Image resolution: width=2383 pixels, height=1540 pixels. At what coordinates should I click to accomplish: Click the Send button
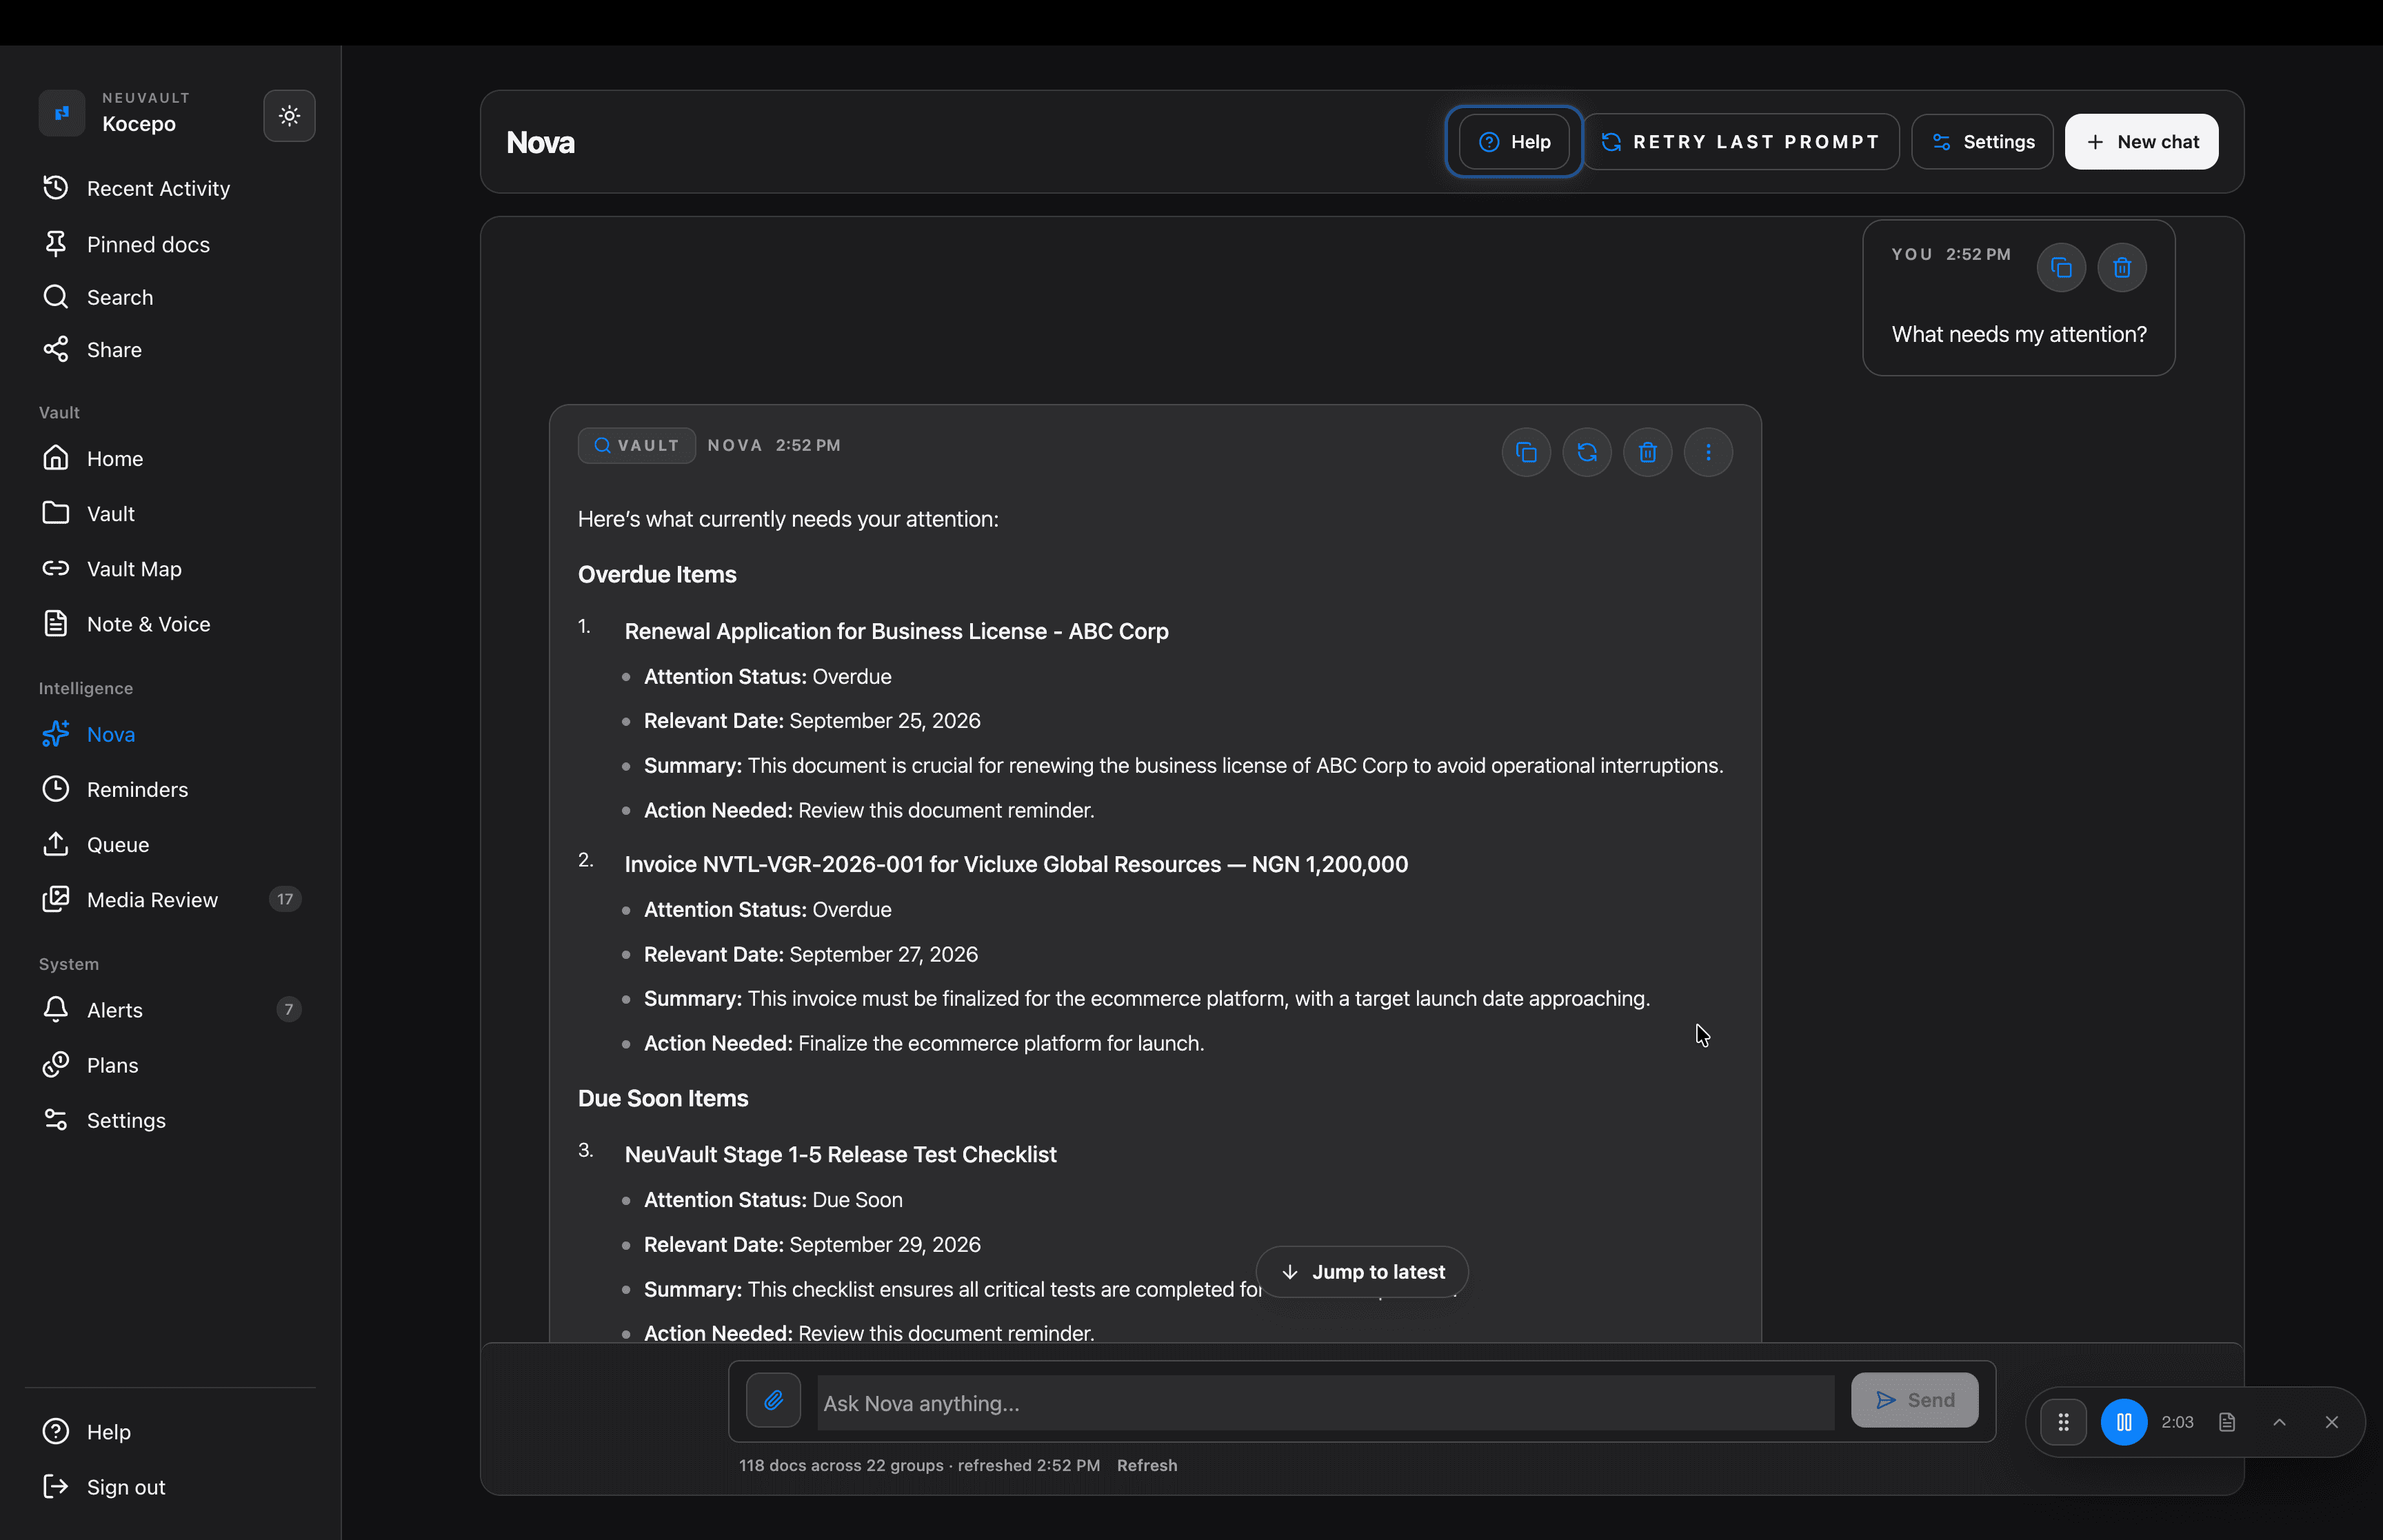(x=1914, y=1400)
